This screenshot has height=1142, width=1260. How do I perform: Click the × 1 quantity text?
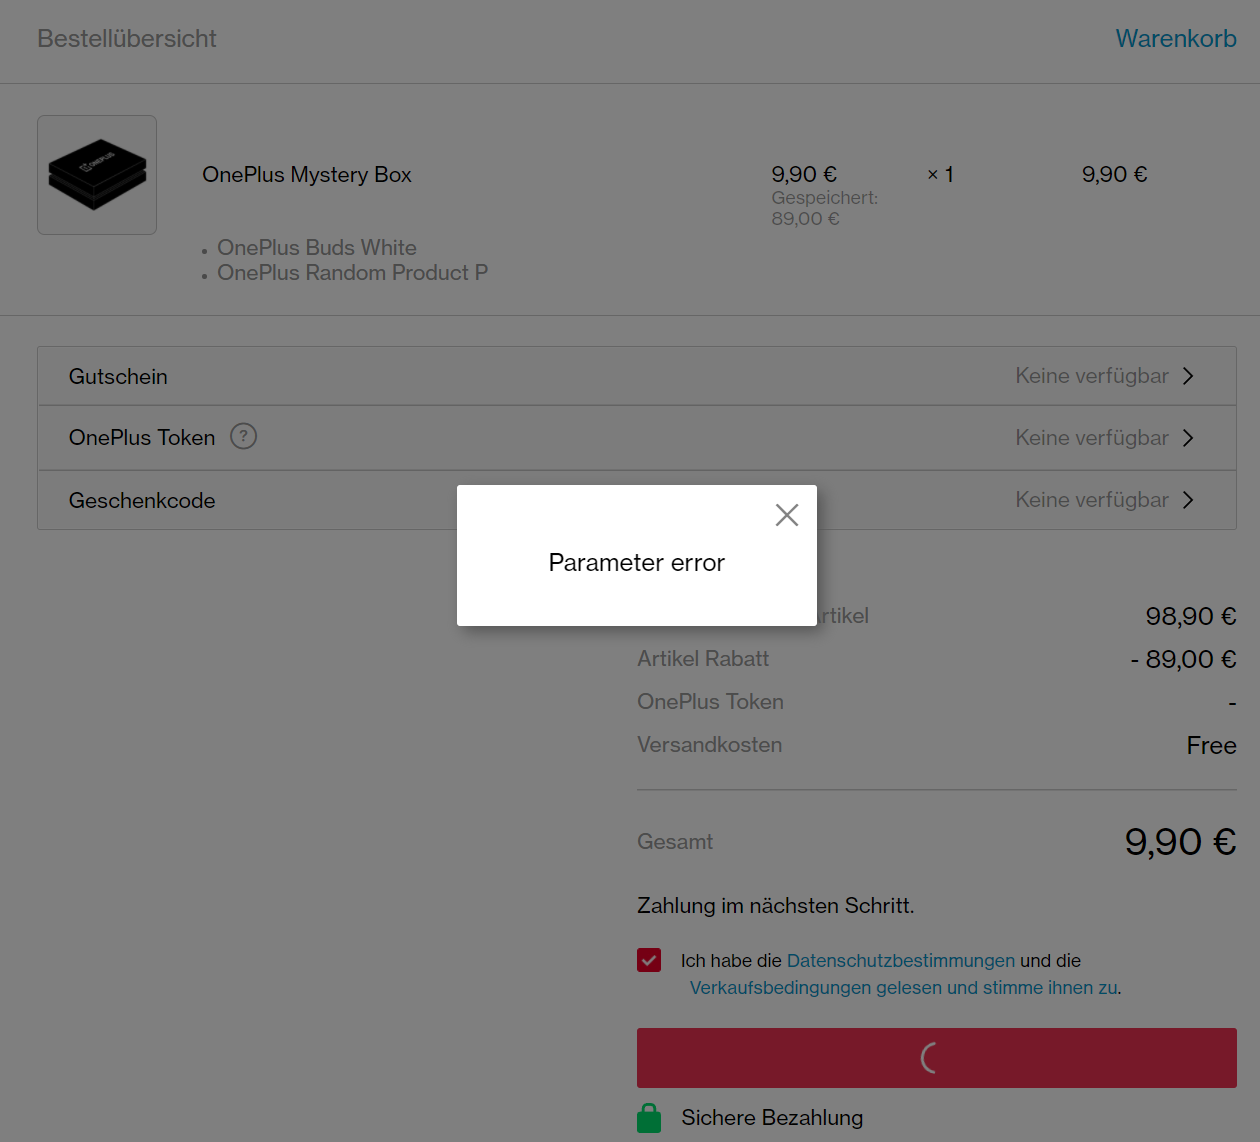click(940, 174)
